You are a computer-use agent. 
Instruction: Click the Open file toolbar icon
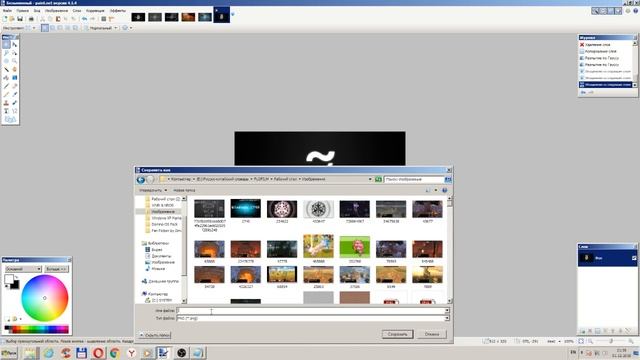click(x=12, y=19)
